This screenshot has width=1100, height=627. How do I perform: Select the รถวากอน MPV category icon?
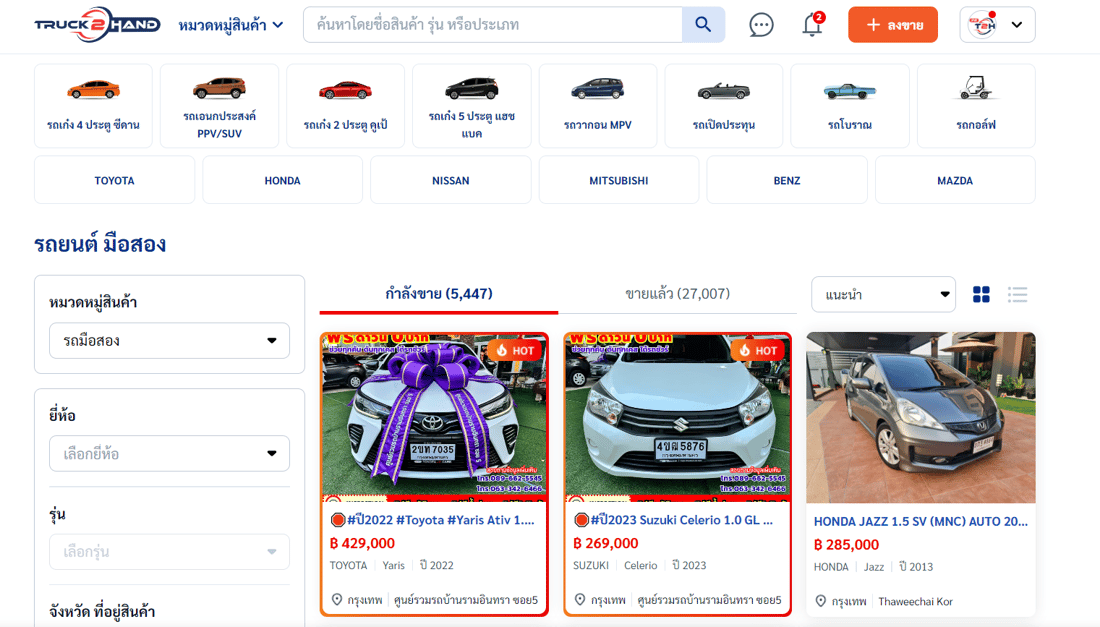click(598, 106)
